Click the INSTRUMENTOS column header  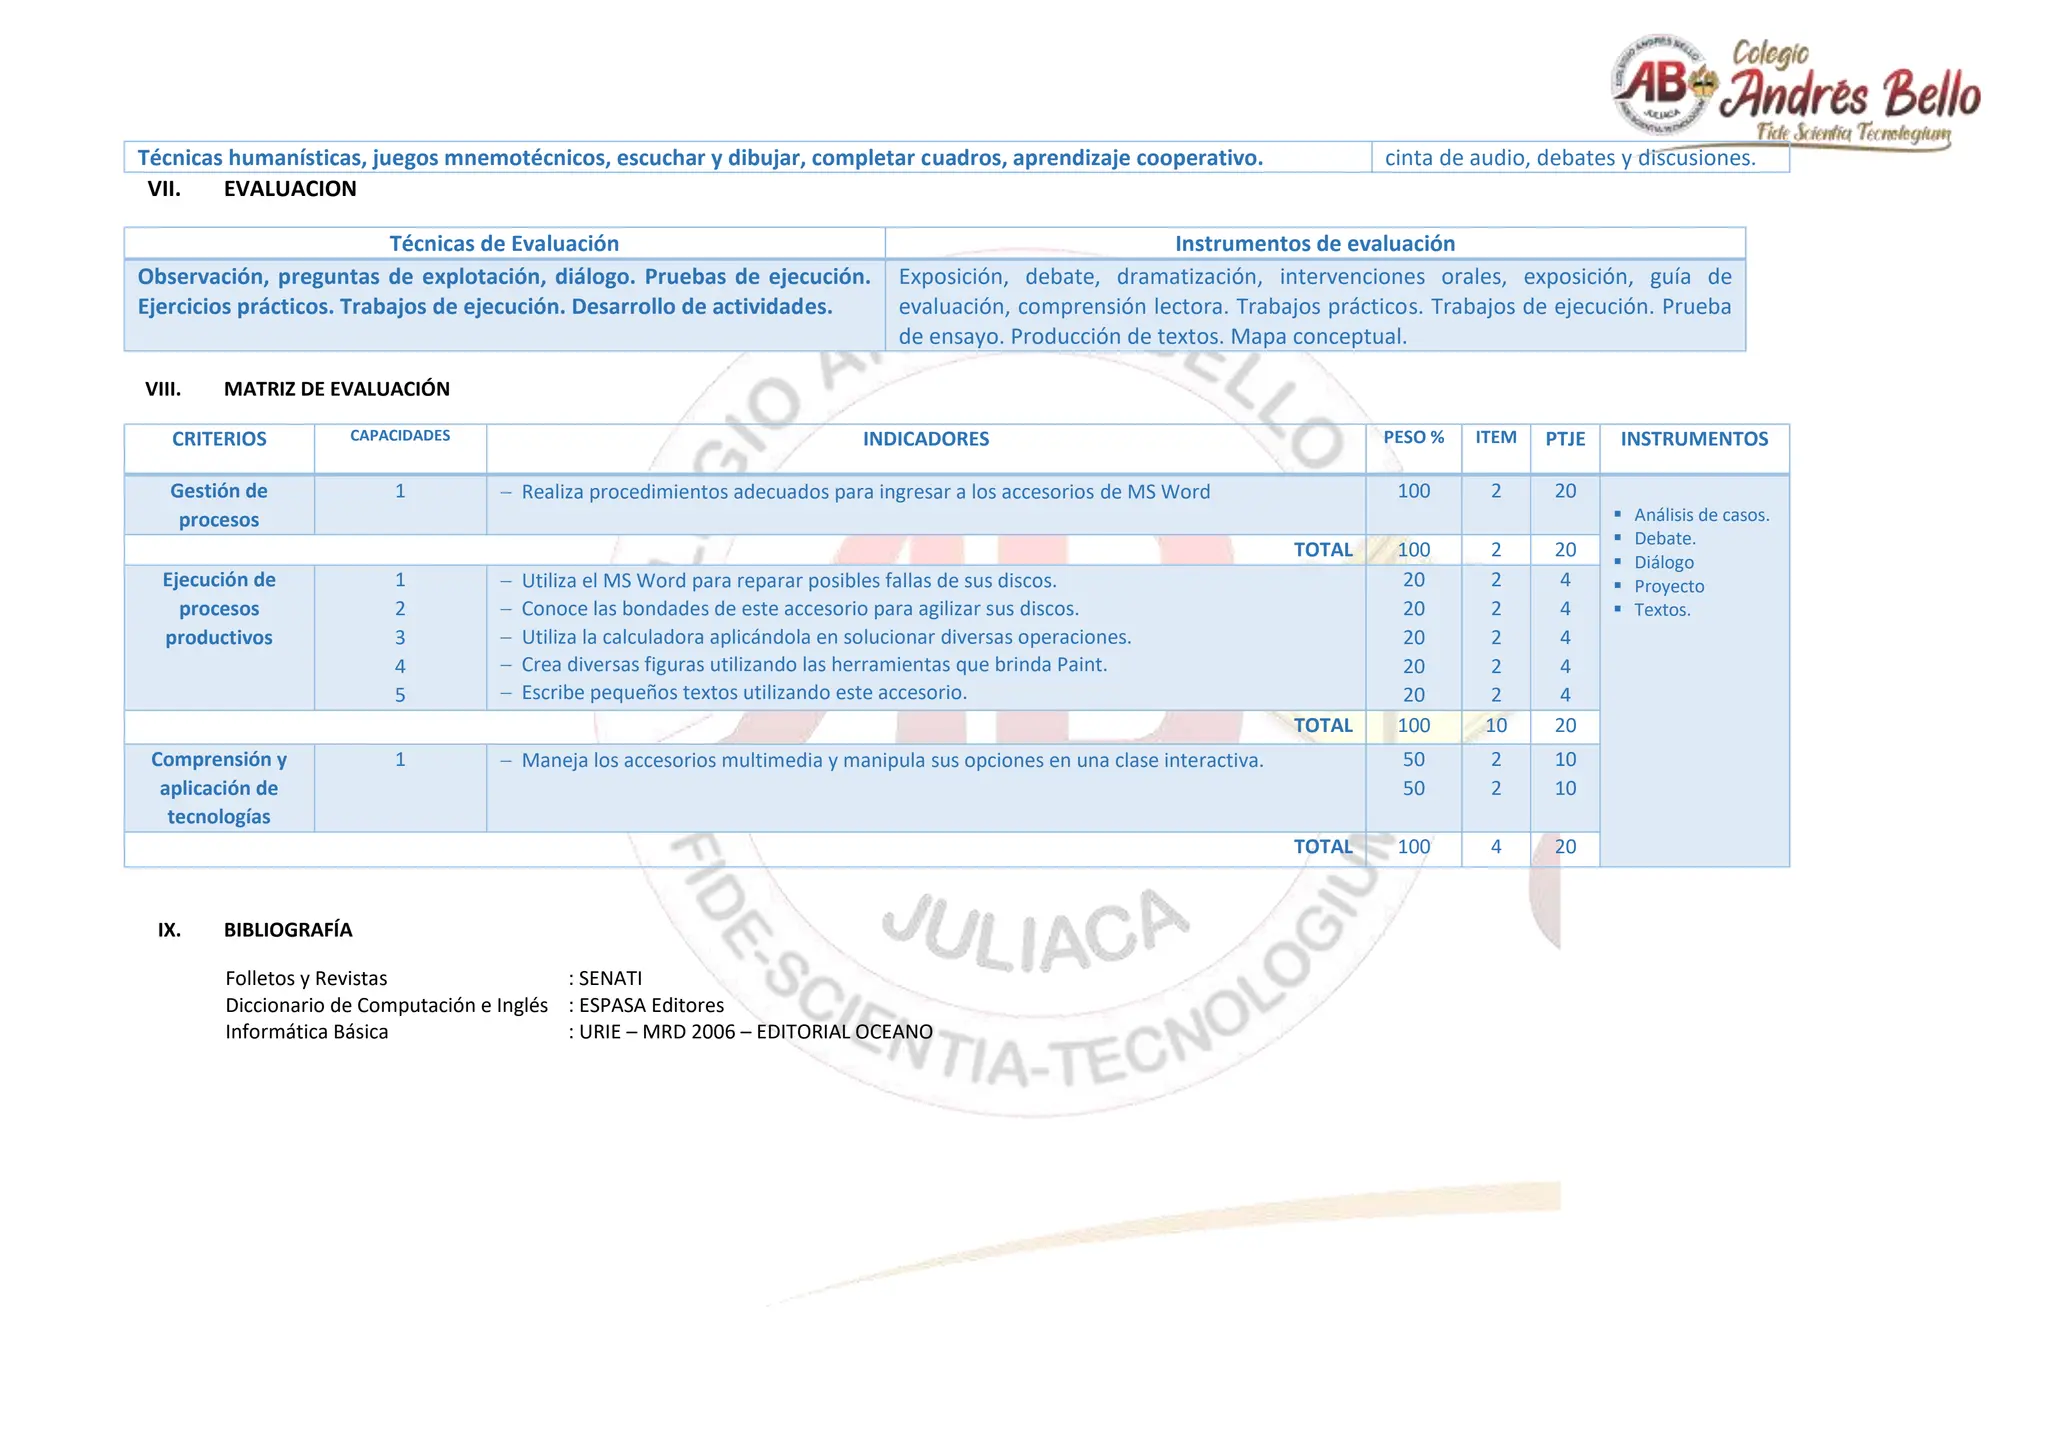(x=1694, y=438)
